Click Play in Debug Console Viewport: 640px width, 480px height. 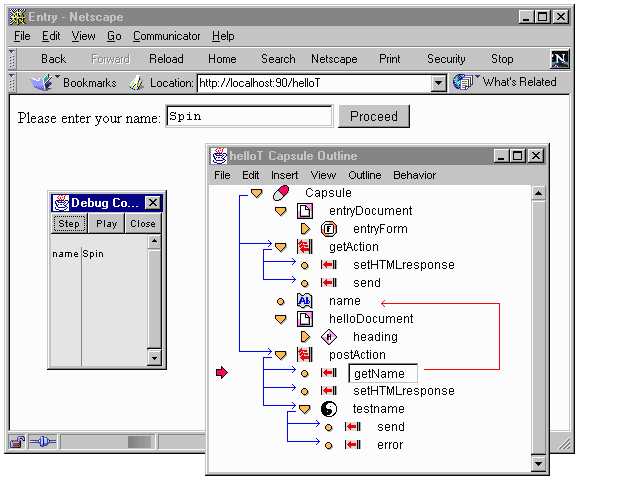coord(107,224)
